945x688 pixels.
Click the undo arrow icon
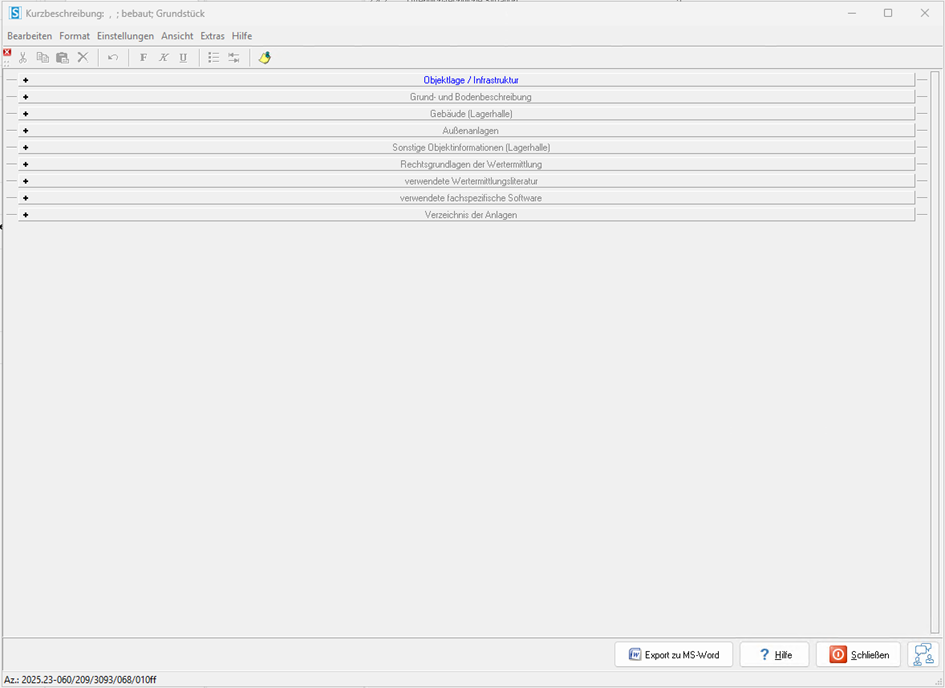click(x=113, y=58)
